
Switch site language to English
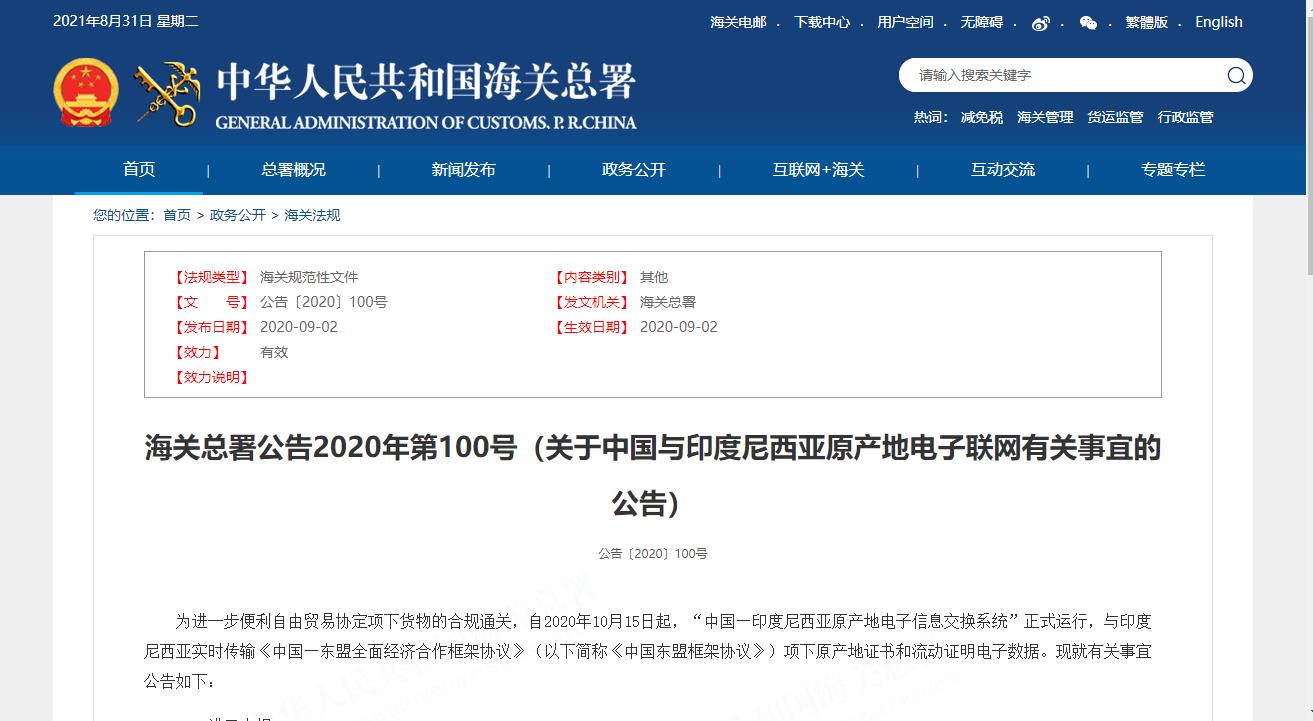(x=1218, y=21)
